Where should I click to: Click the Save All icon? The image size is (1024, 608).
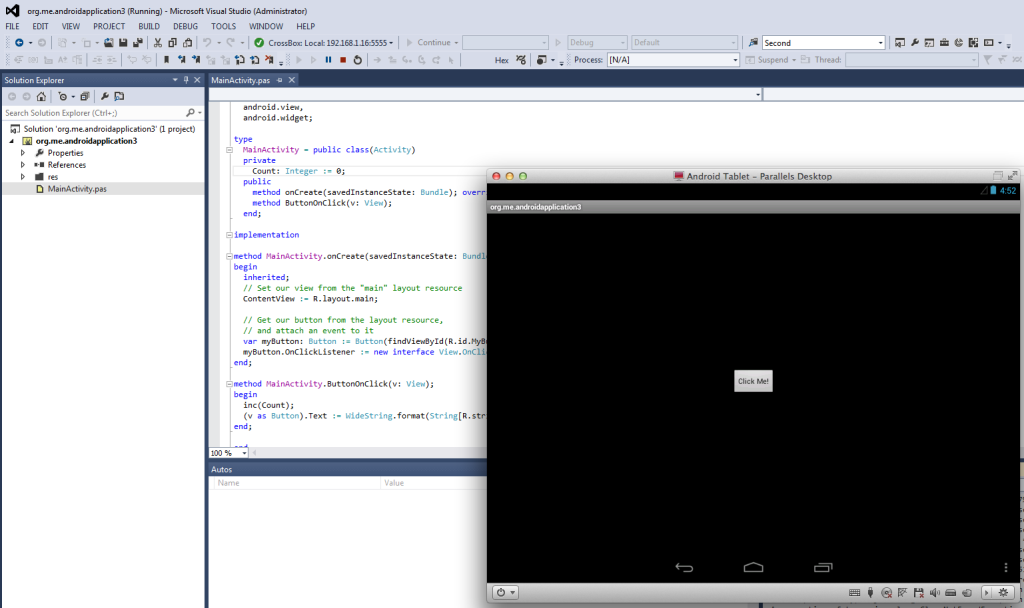(x=138, y=42)
